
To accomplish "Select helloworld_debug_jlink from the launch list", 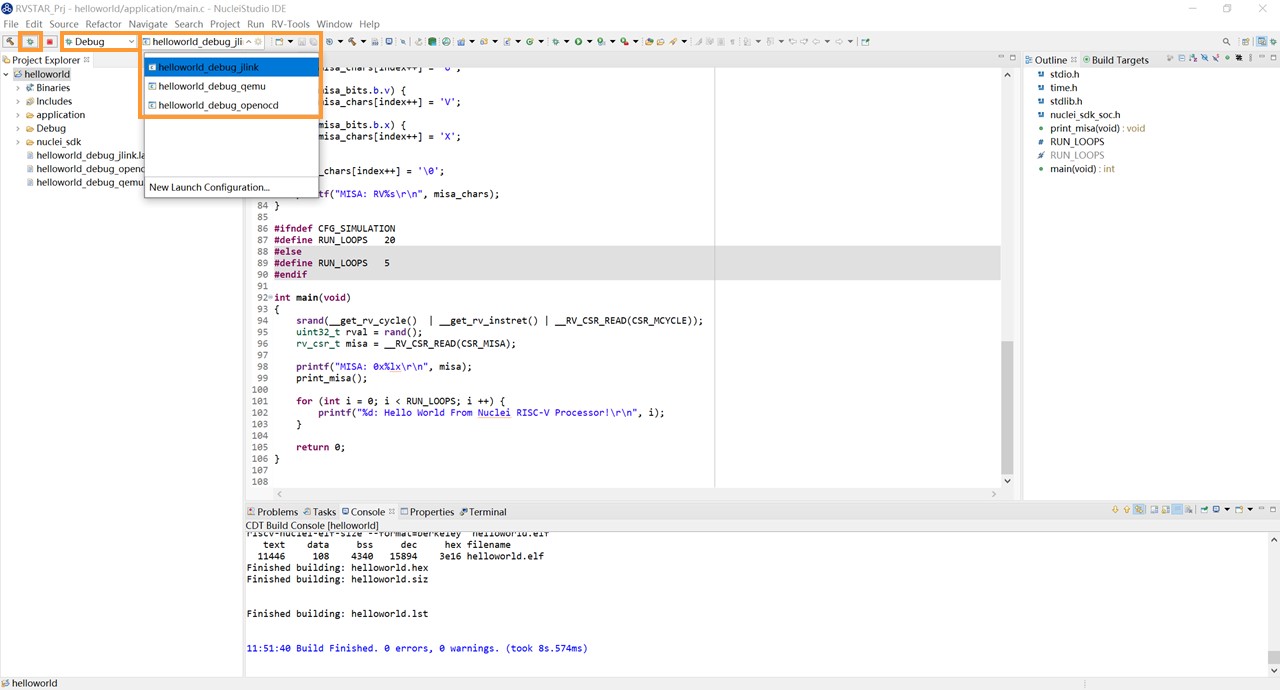I will [x=231, y=67].
